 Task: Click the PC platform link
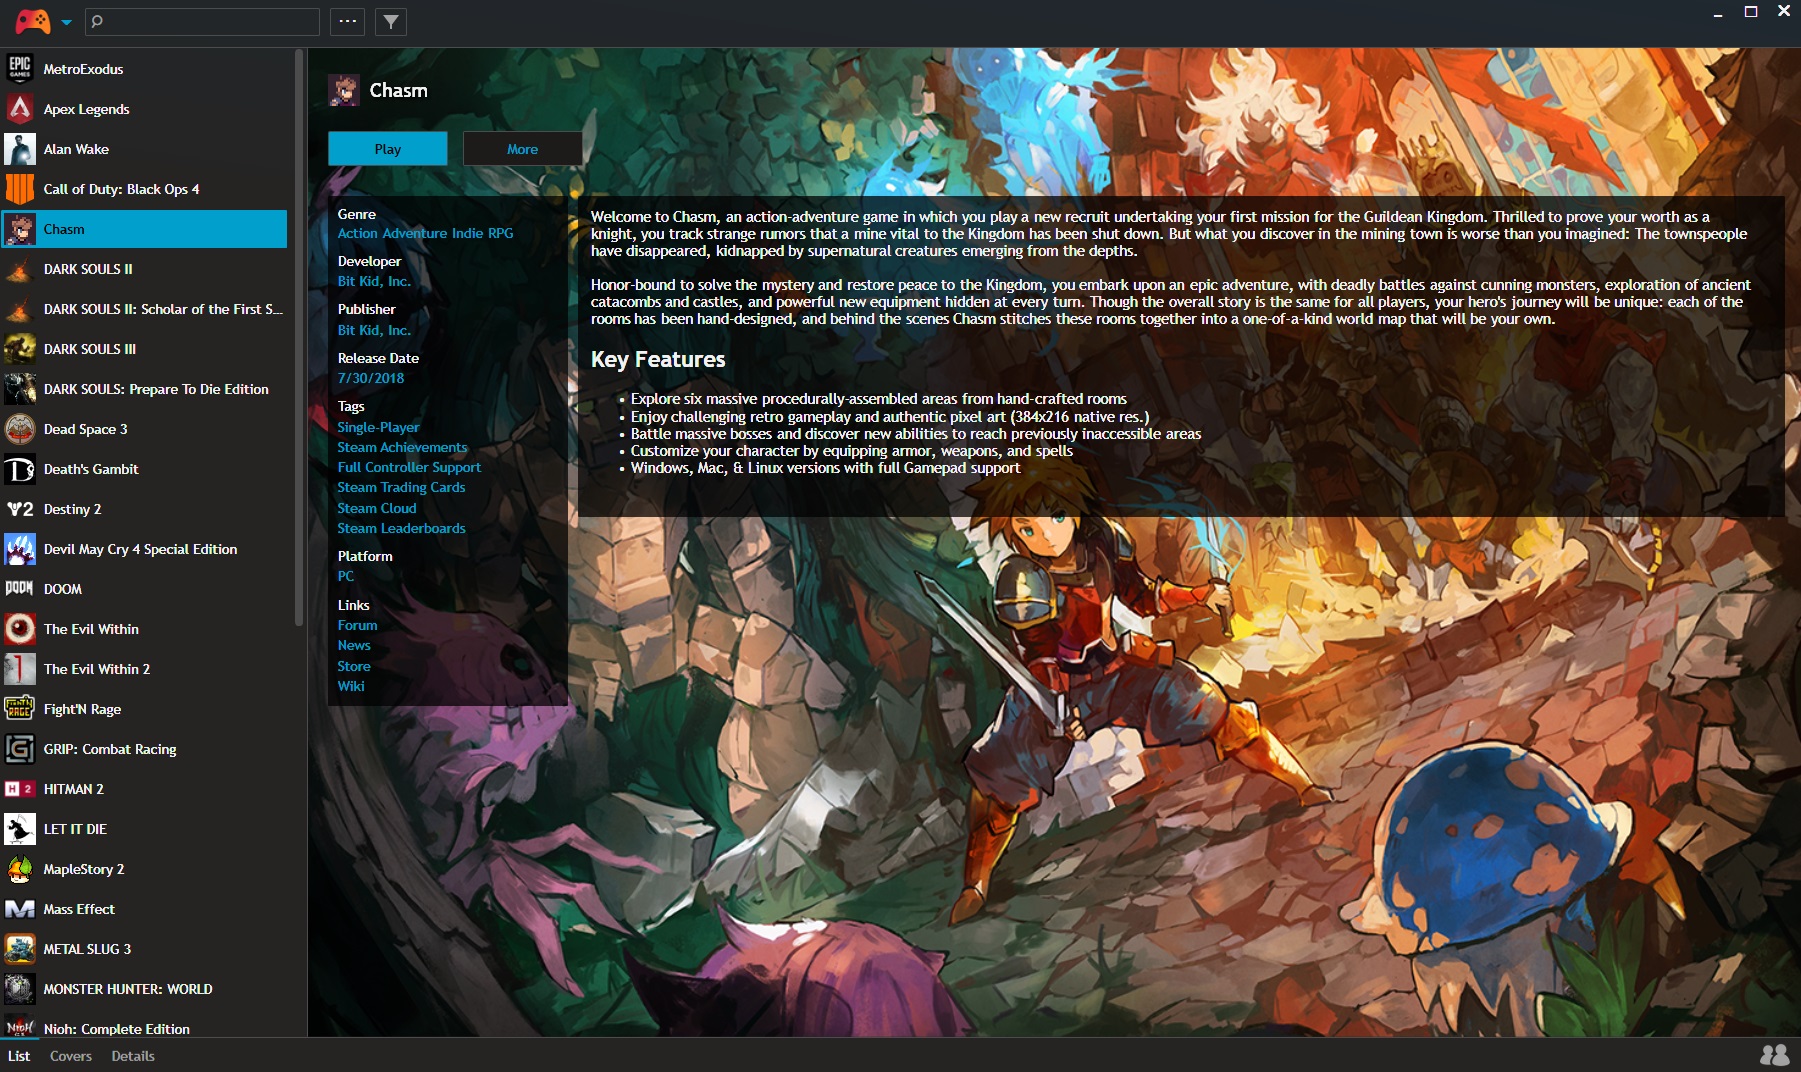346,576
